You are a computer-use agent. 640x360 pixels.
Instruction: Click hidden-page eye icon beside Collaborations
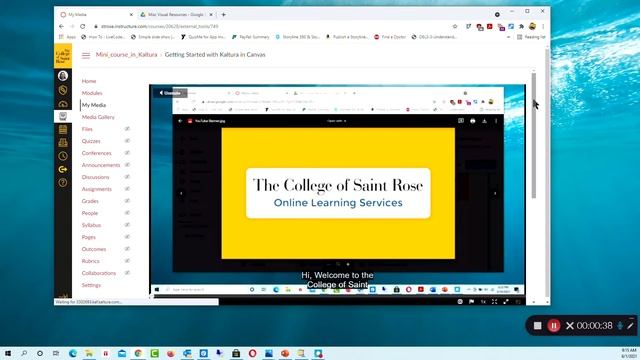click(x=127, y=273)
